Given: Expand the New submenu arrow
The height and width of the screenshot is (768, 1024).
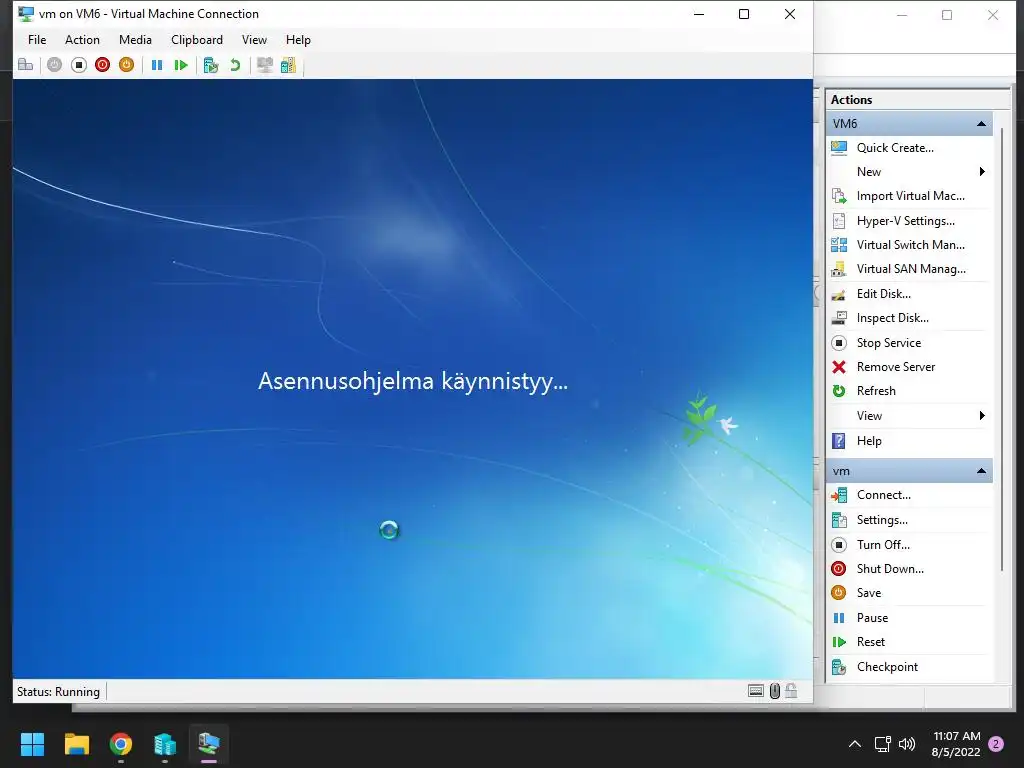Looking at the screenshot, I should click(x=982, y=172).
